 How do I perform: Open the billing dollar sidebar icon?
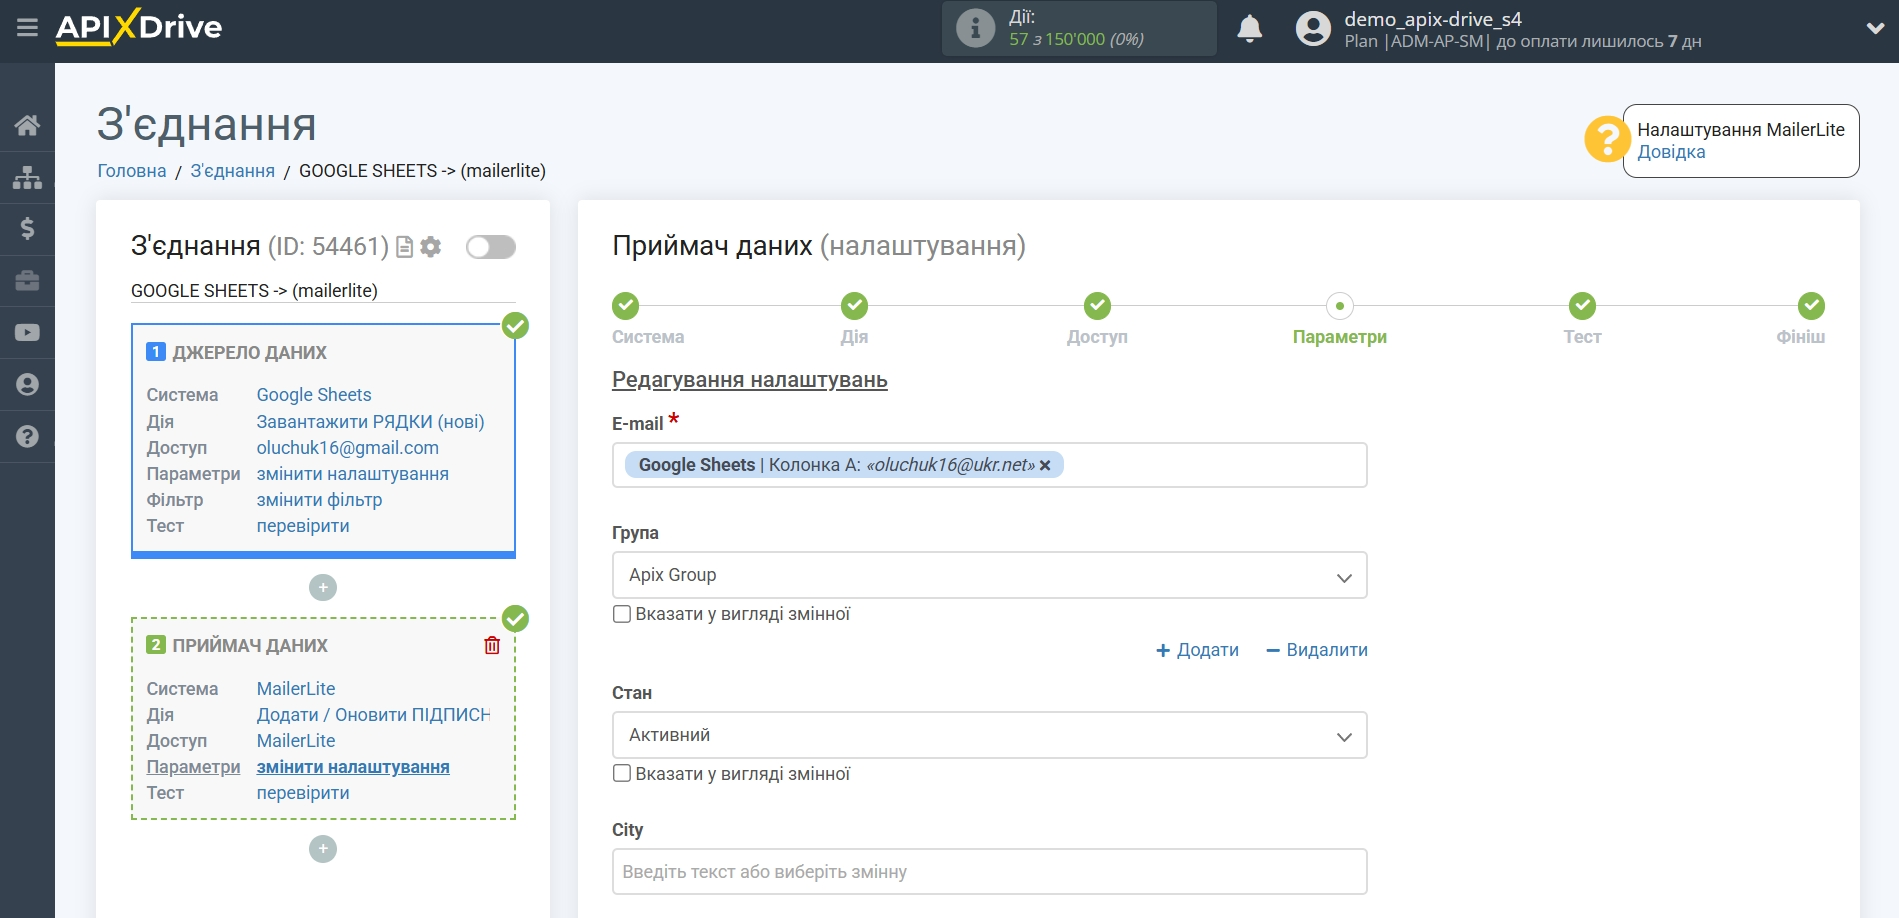tap(27, 229)
